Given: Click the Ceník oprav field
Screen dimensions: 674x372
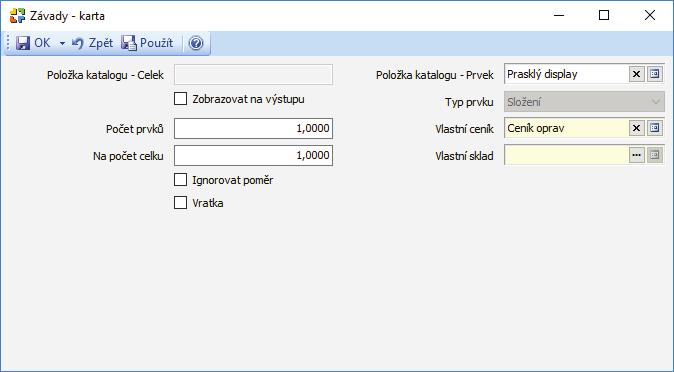Looking at the screenshot, I should point(566,128).
